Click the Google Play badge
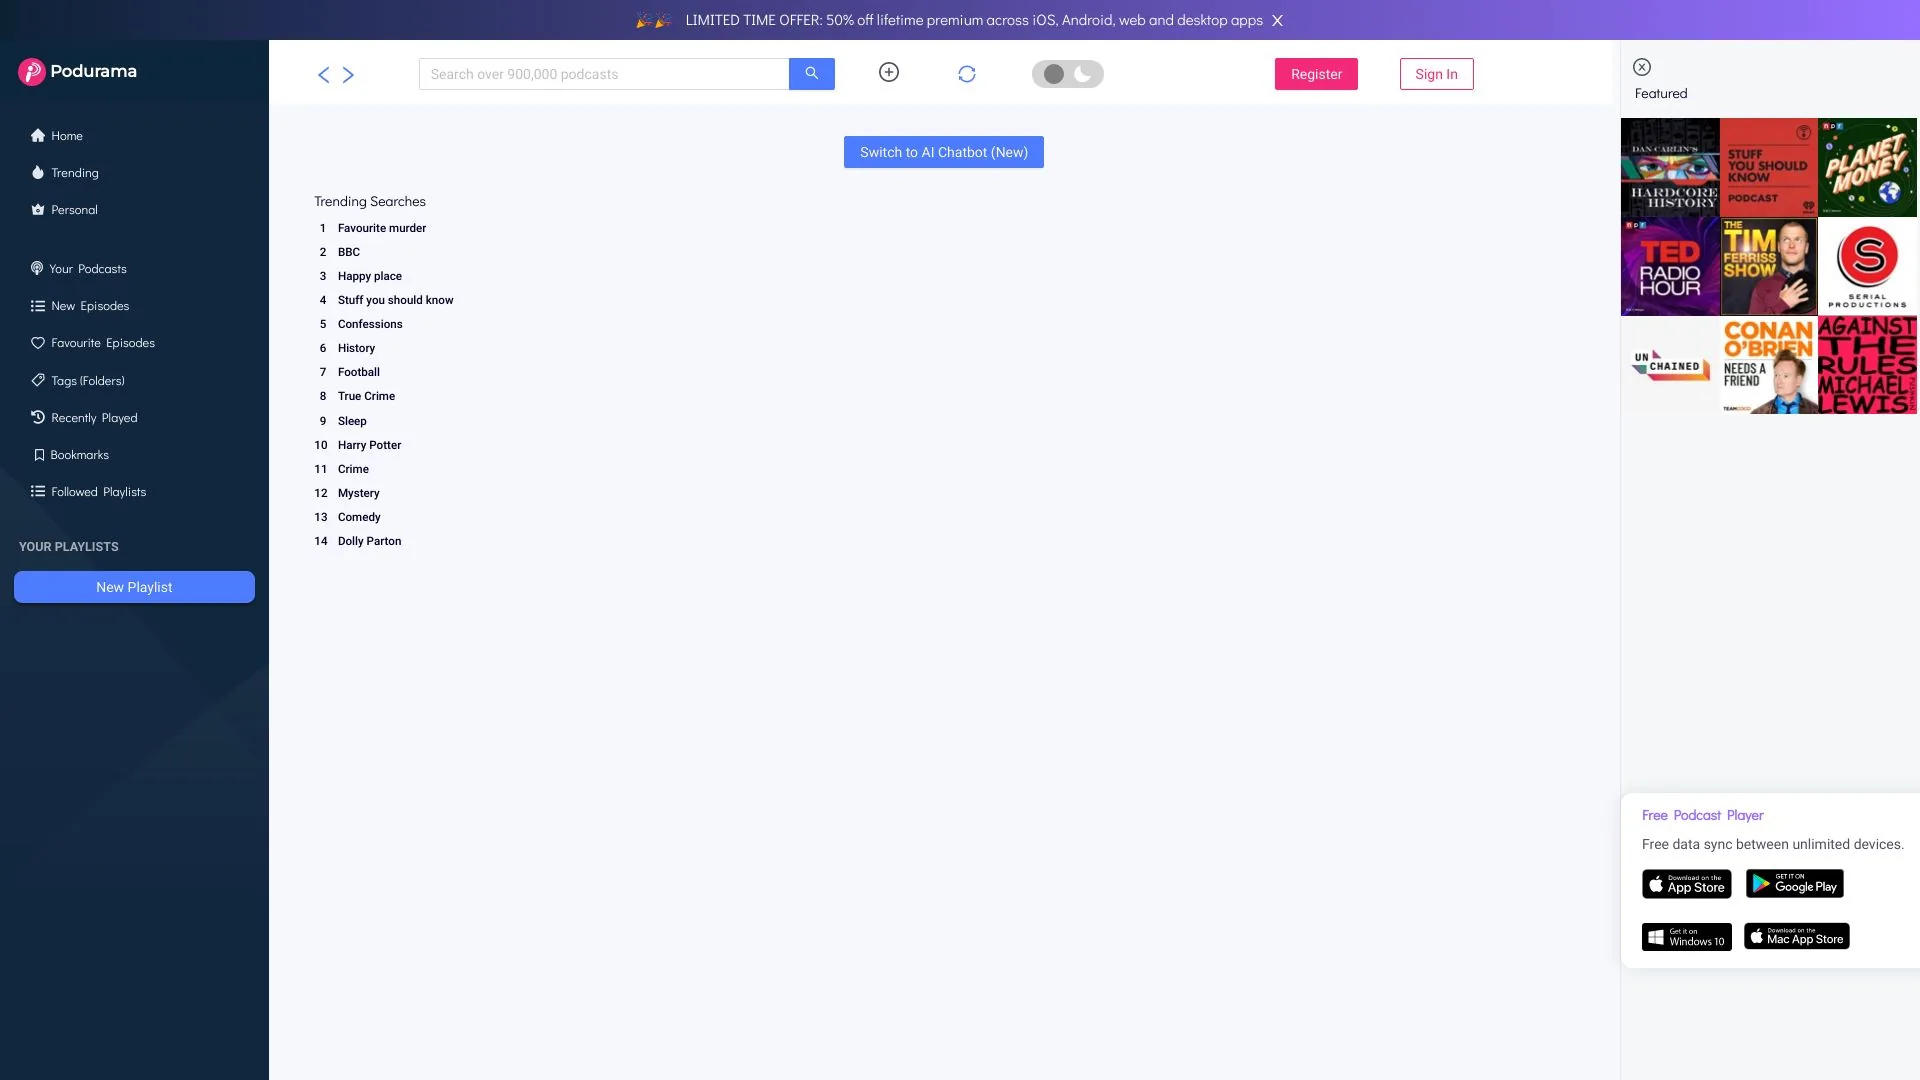 [x=1795, y=883]
